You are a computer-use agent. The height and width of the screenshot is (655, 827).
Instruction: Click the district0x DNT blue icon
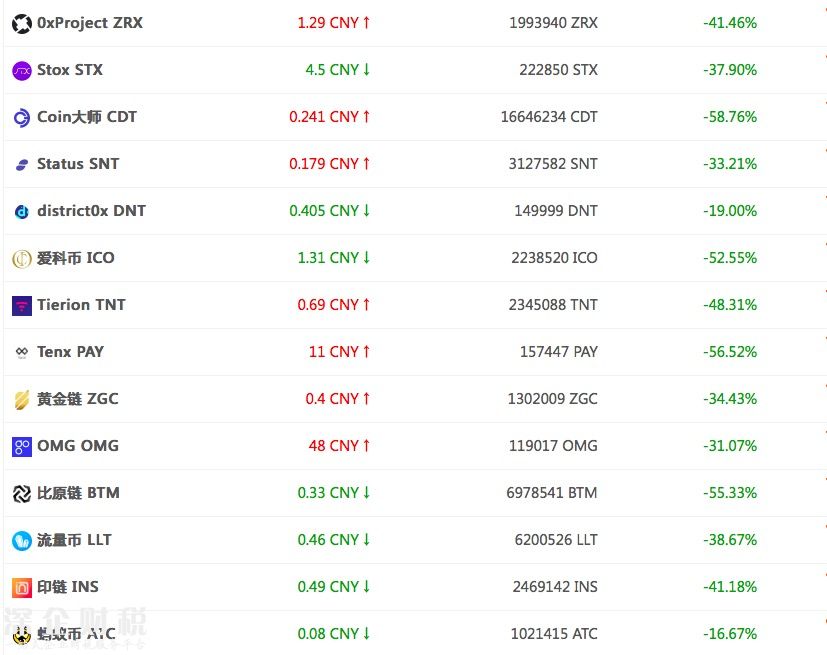[22, 211]
